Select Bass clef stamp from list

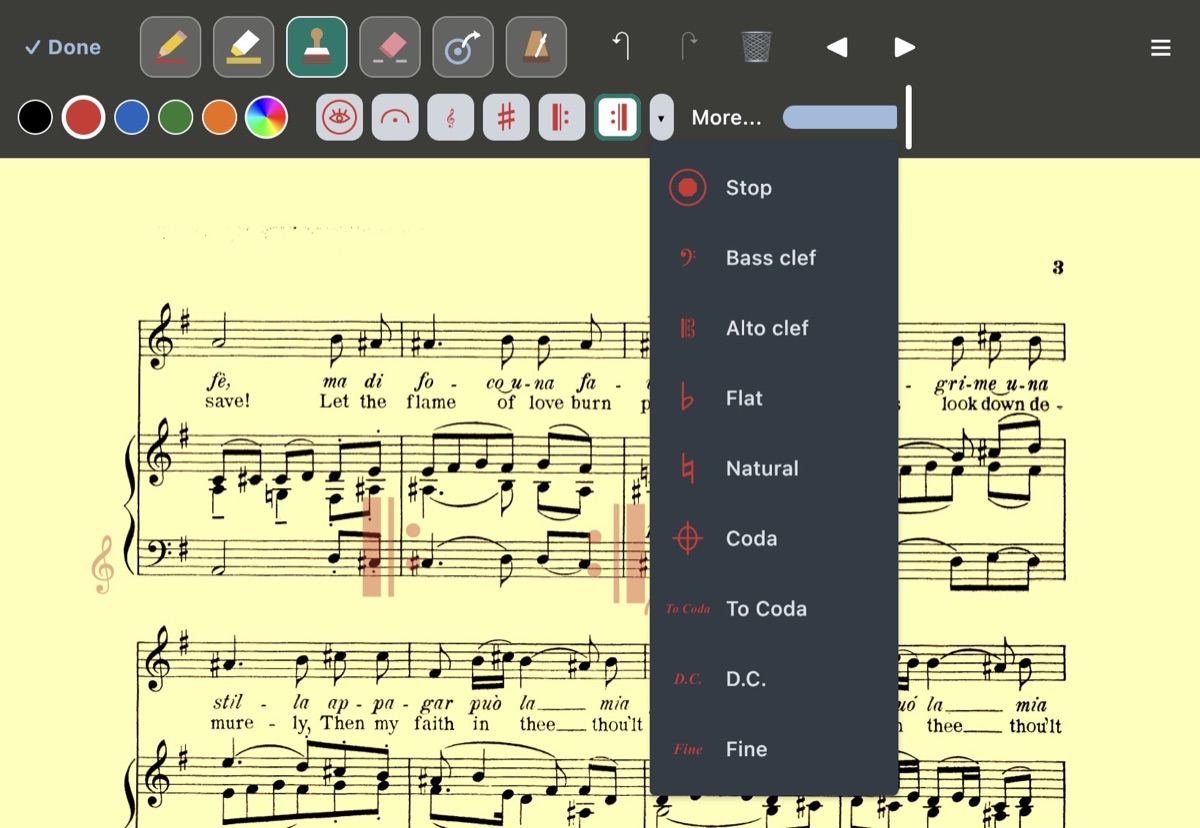(774, 258)
